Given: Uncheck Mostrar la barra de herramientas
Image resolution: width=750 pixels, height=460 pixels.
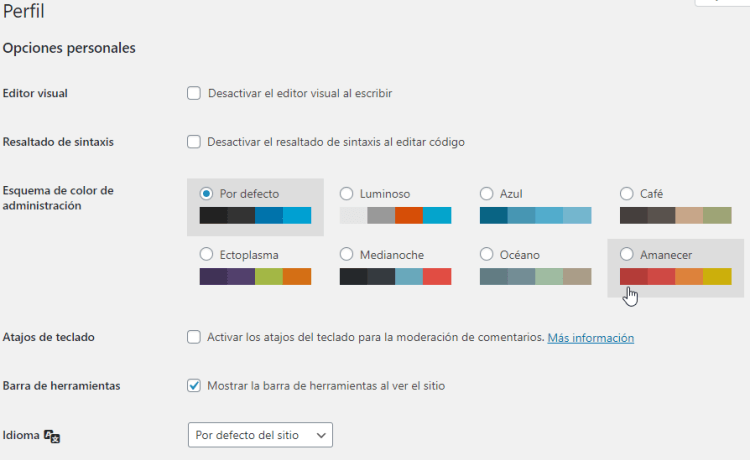Looking at the screenshot, I should 194,385.
